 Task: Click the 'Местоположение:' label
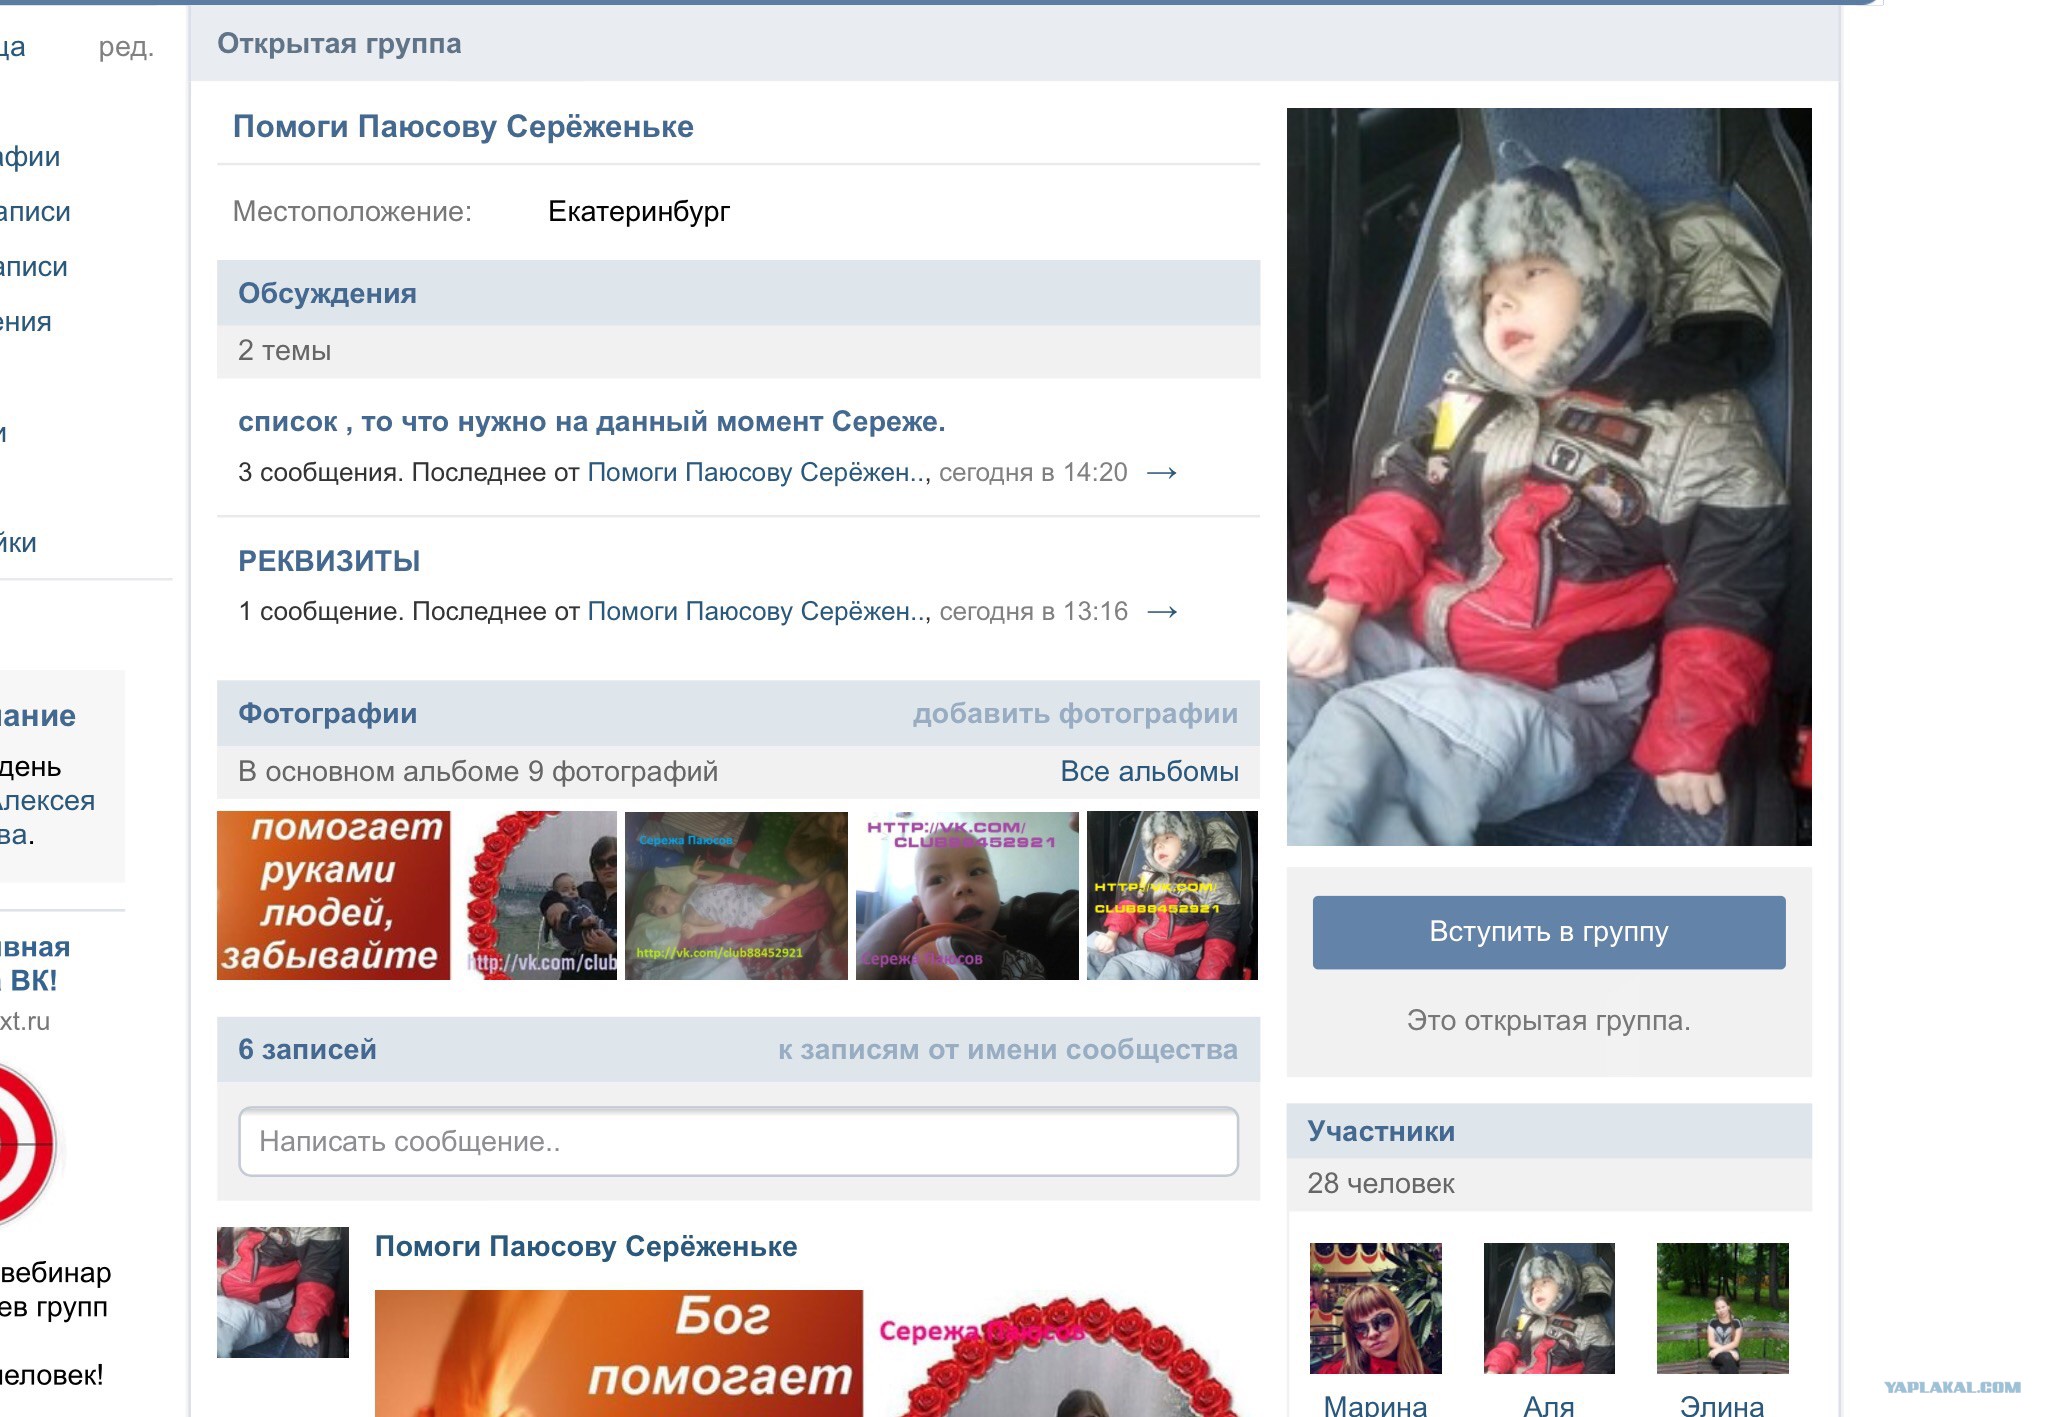pos(352,212)
